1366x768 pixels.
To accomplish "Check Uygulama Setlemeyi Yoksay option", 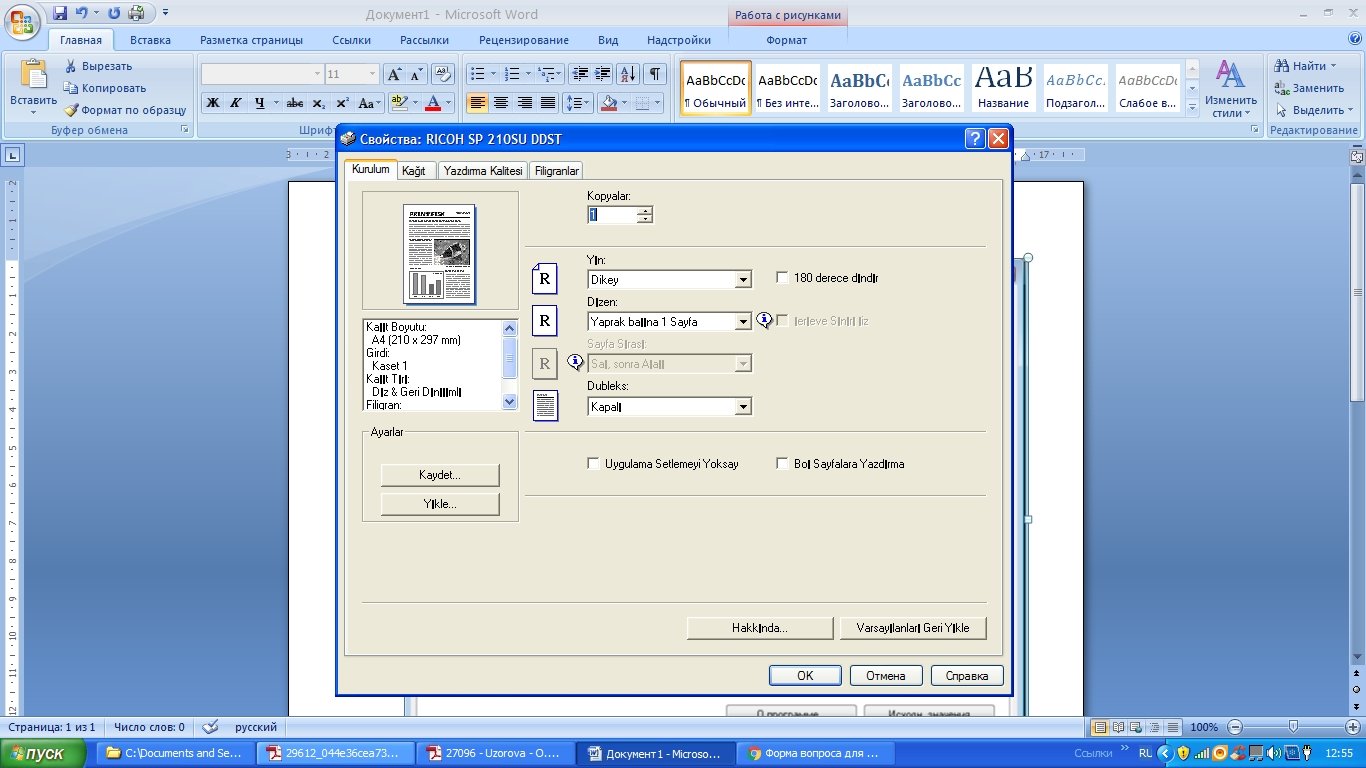I will click(593, 464).
